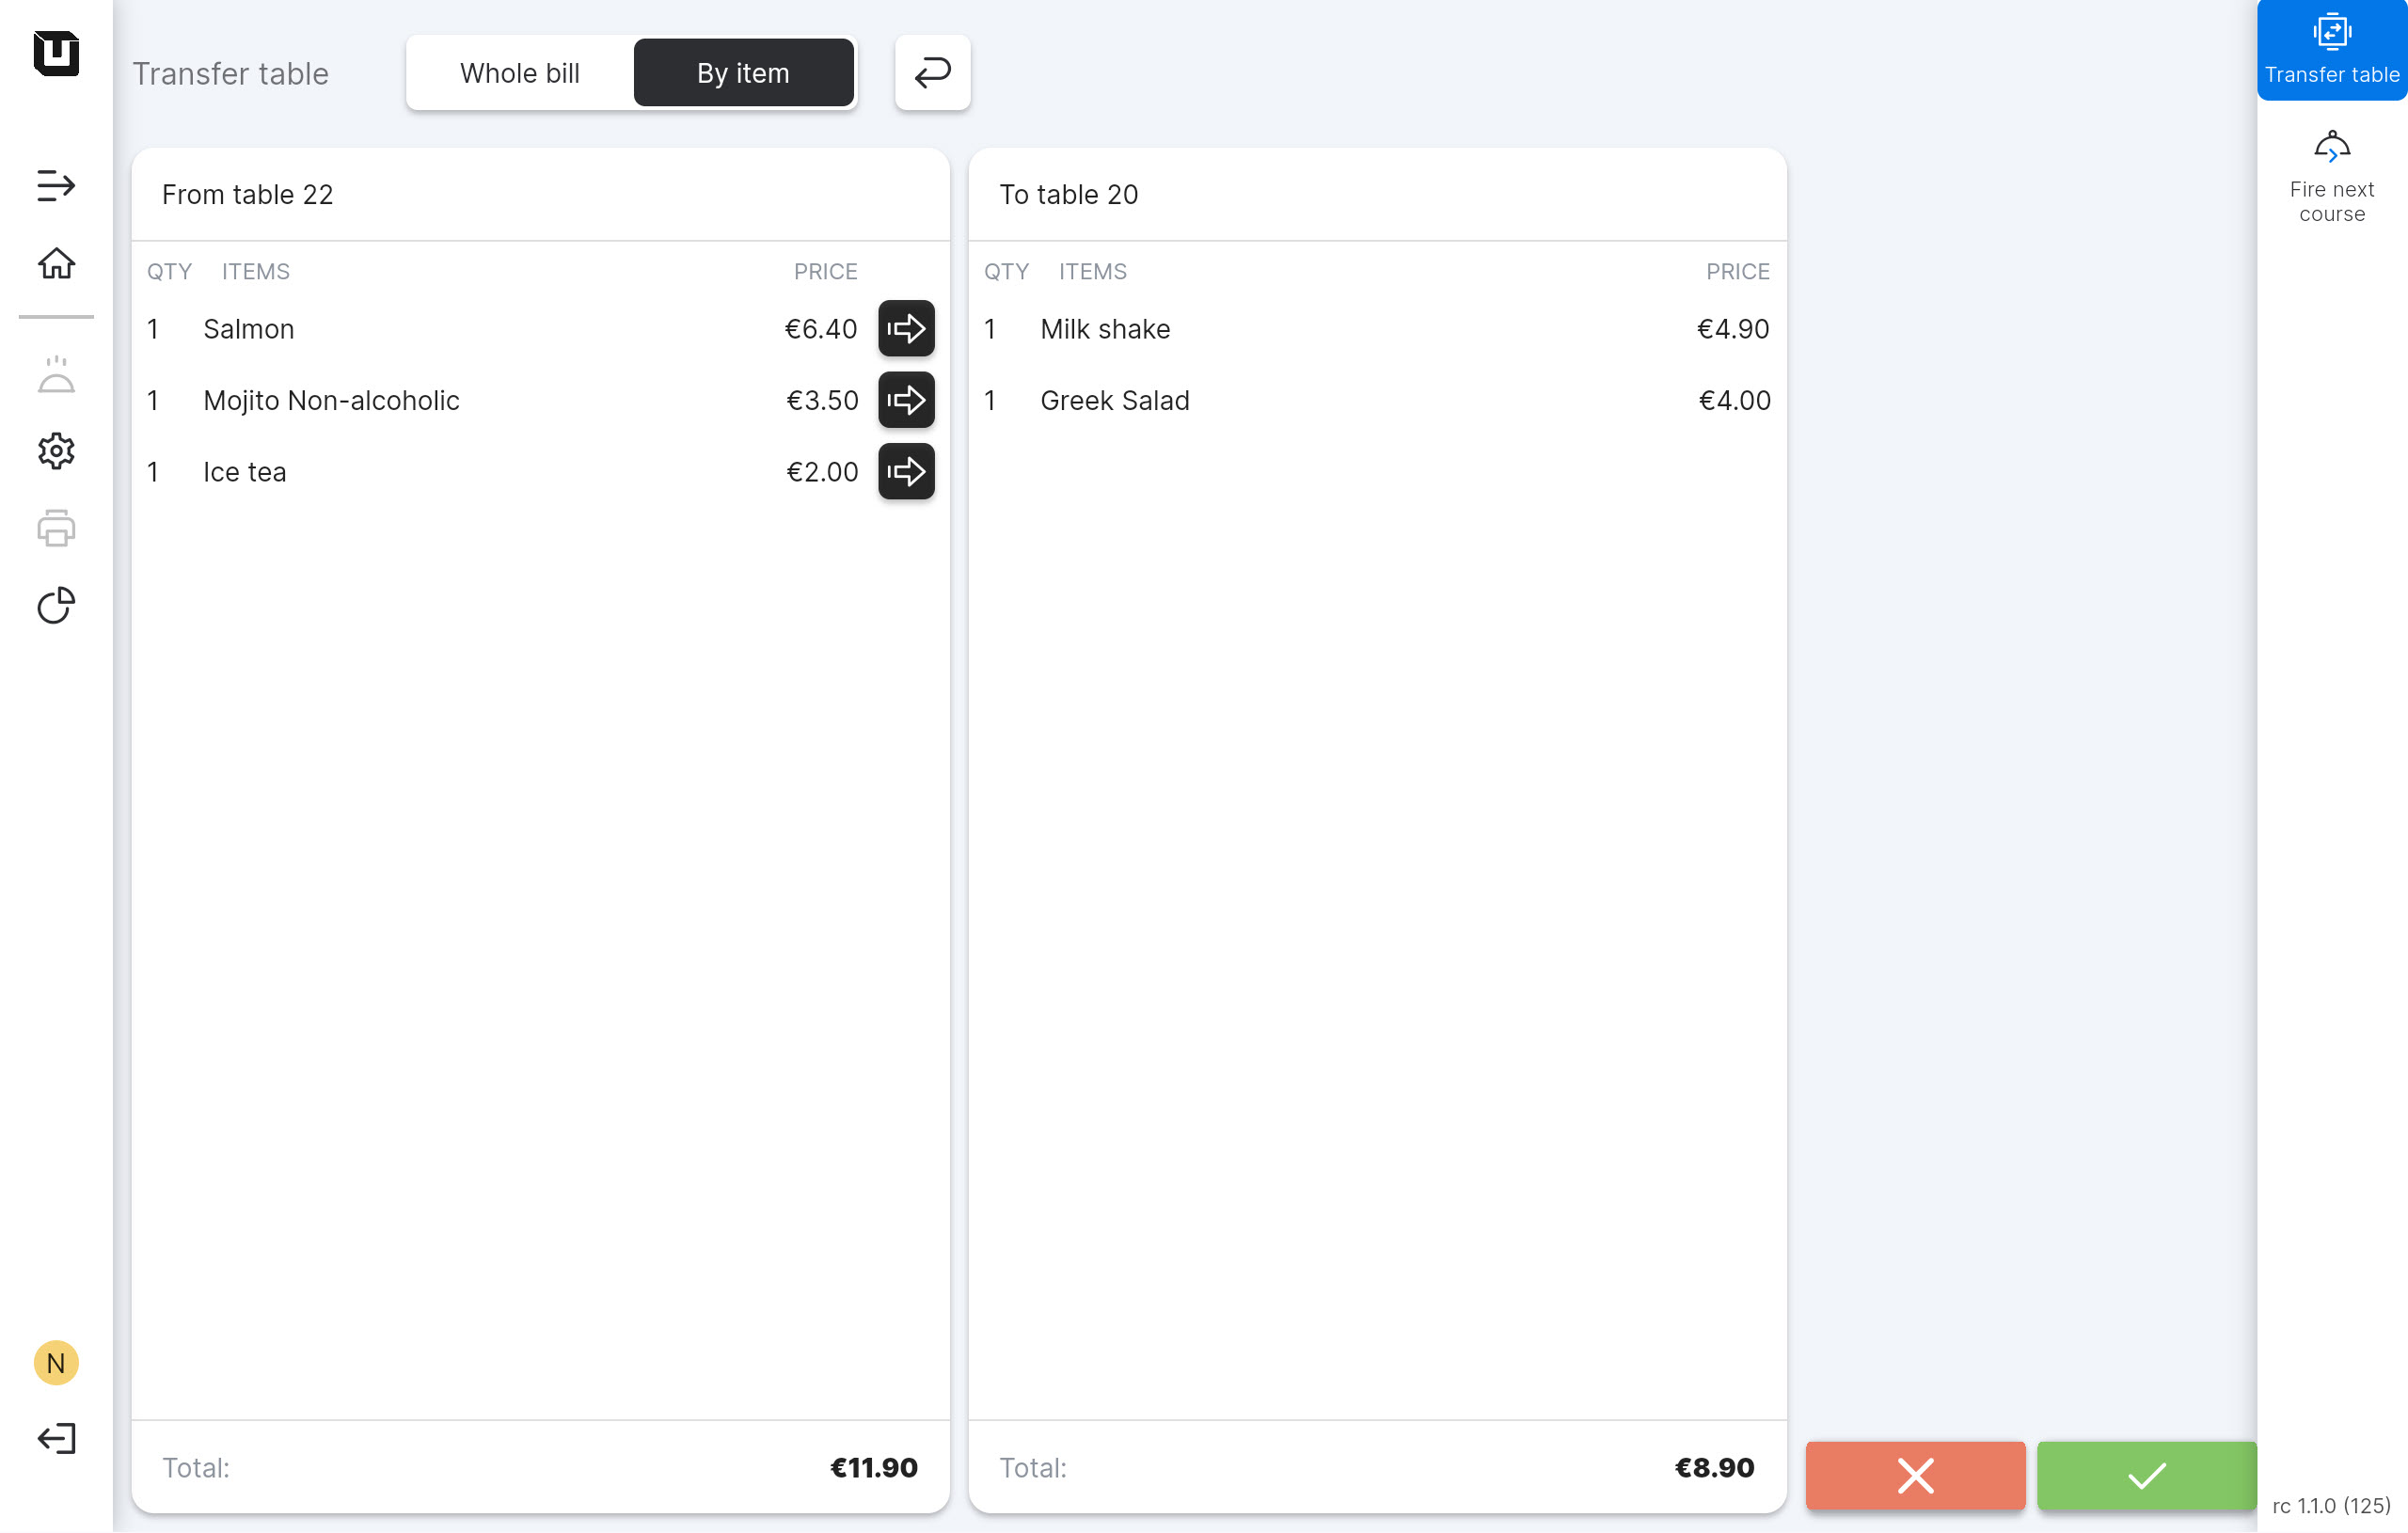The width and height of the screenshot is (2408, 1533).
Task: Select Fire next course action
Action: [2331, 176]
